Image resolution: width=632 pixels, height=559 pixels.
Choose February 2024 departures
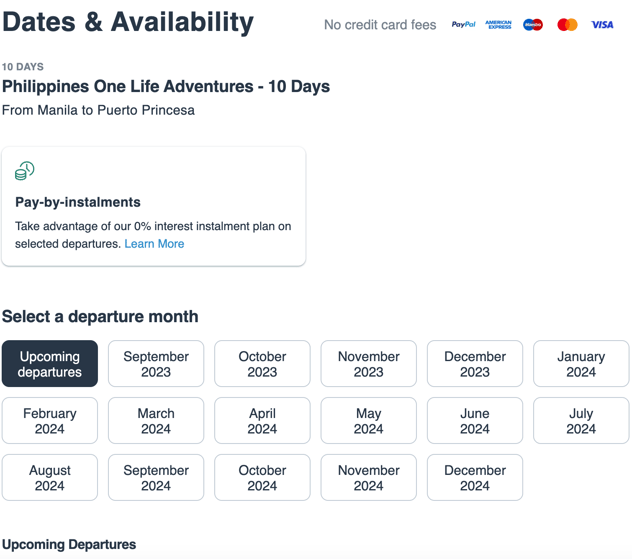[50, 421]
